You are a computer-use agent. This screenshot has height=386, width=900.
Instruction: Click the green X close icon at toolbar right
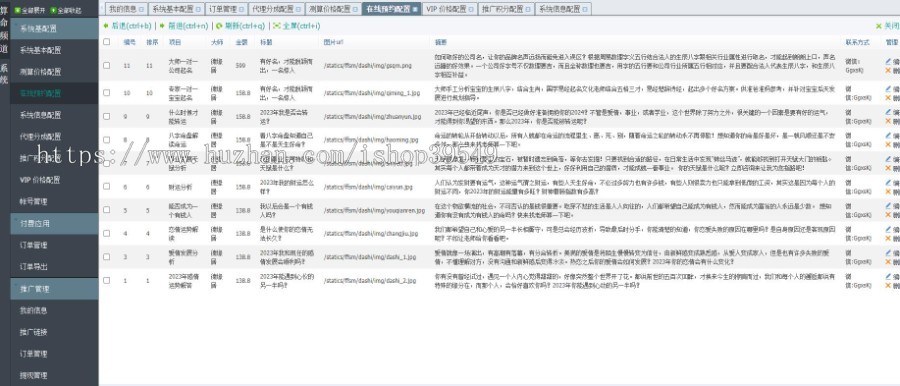(x=879, y=26)
